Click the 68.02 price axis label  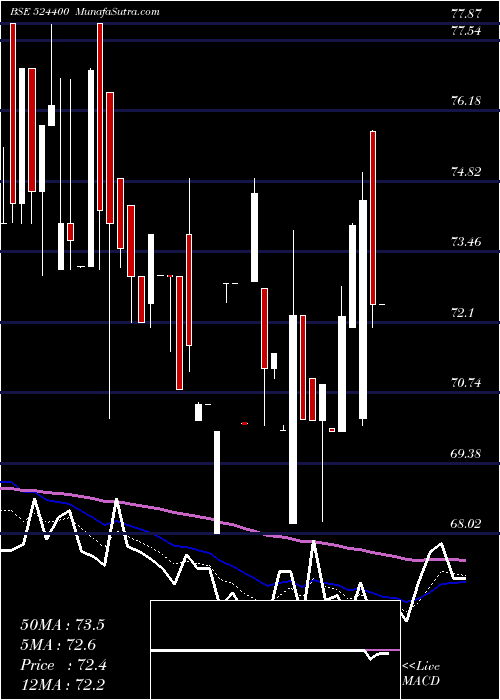[x=467, y=524]
